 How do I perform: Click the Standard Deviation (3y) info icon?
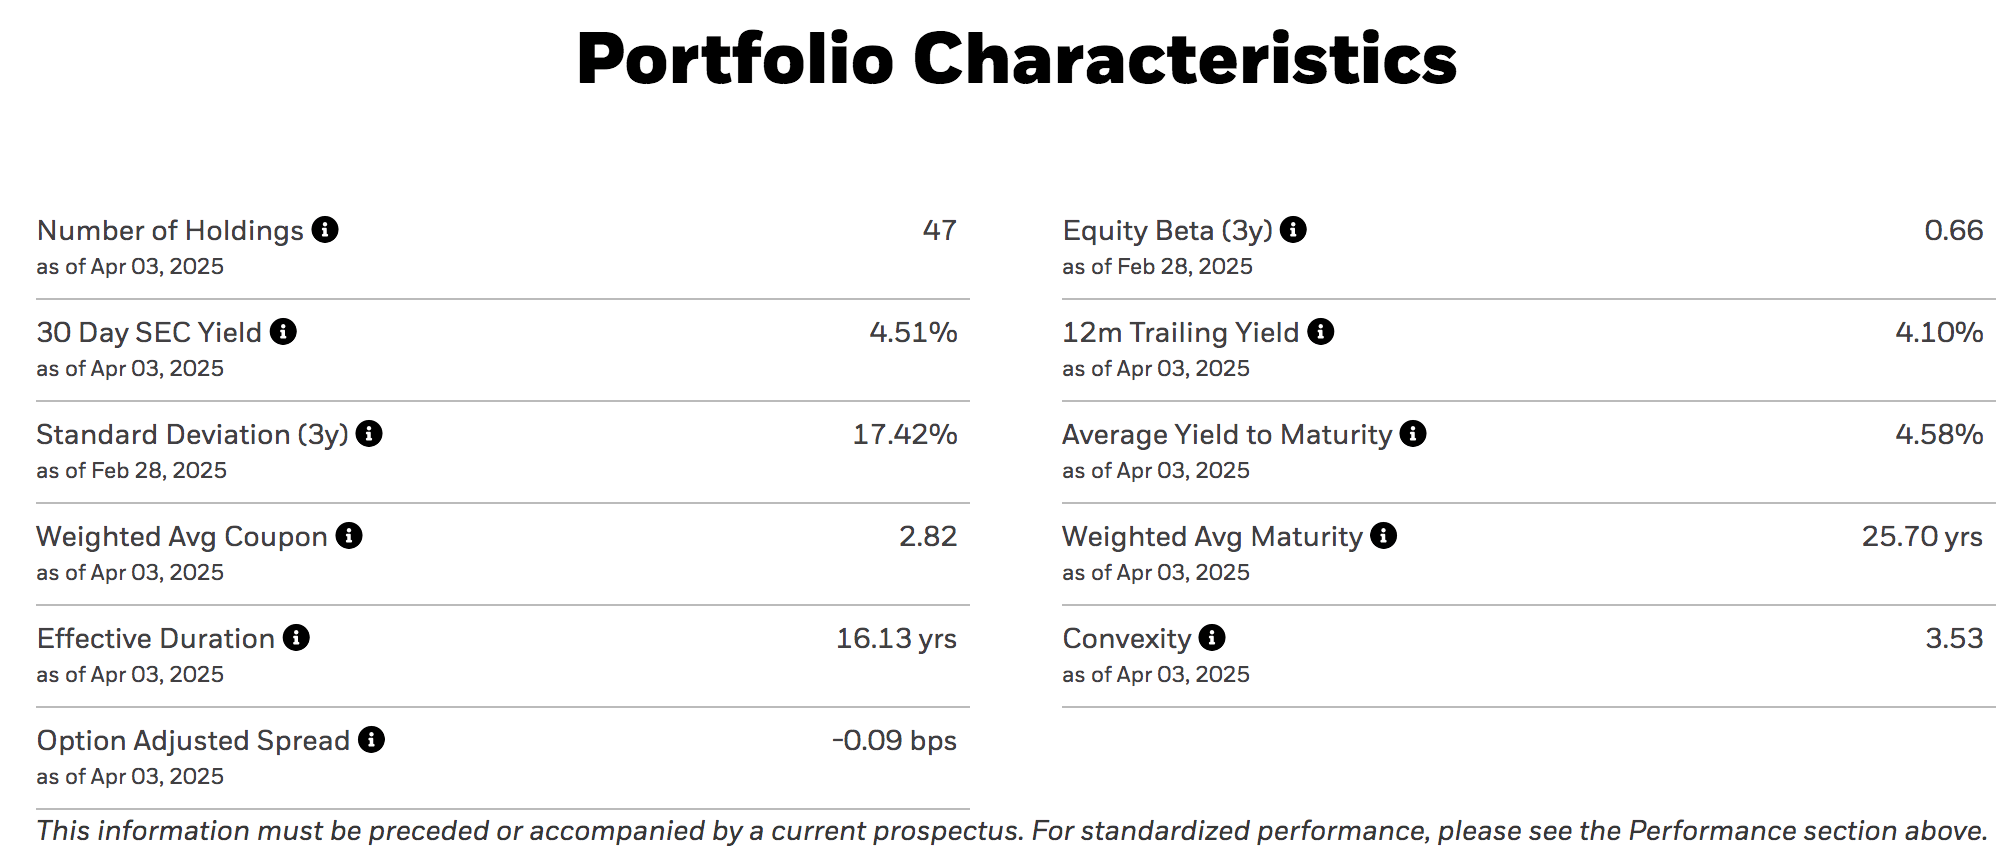point(369,435)
